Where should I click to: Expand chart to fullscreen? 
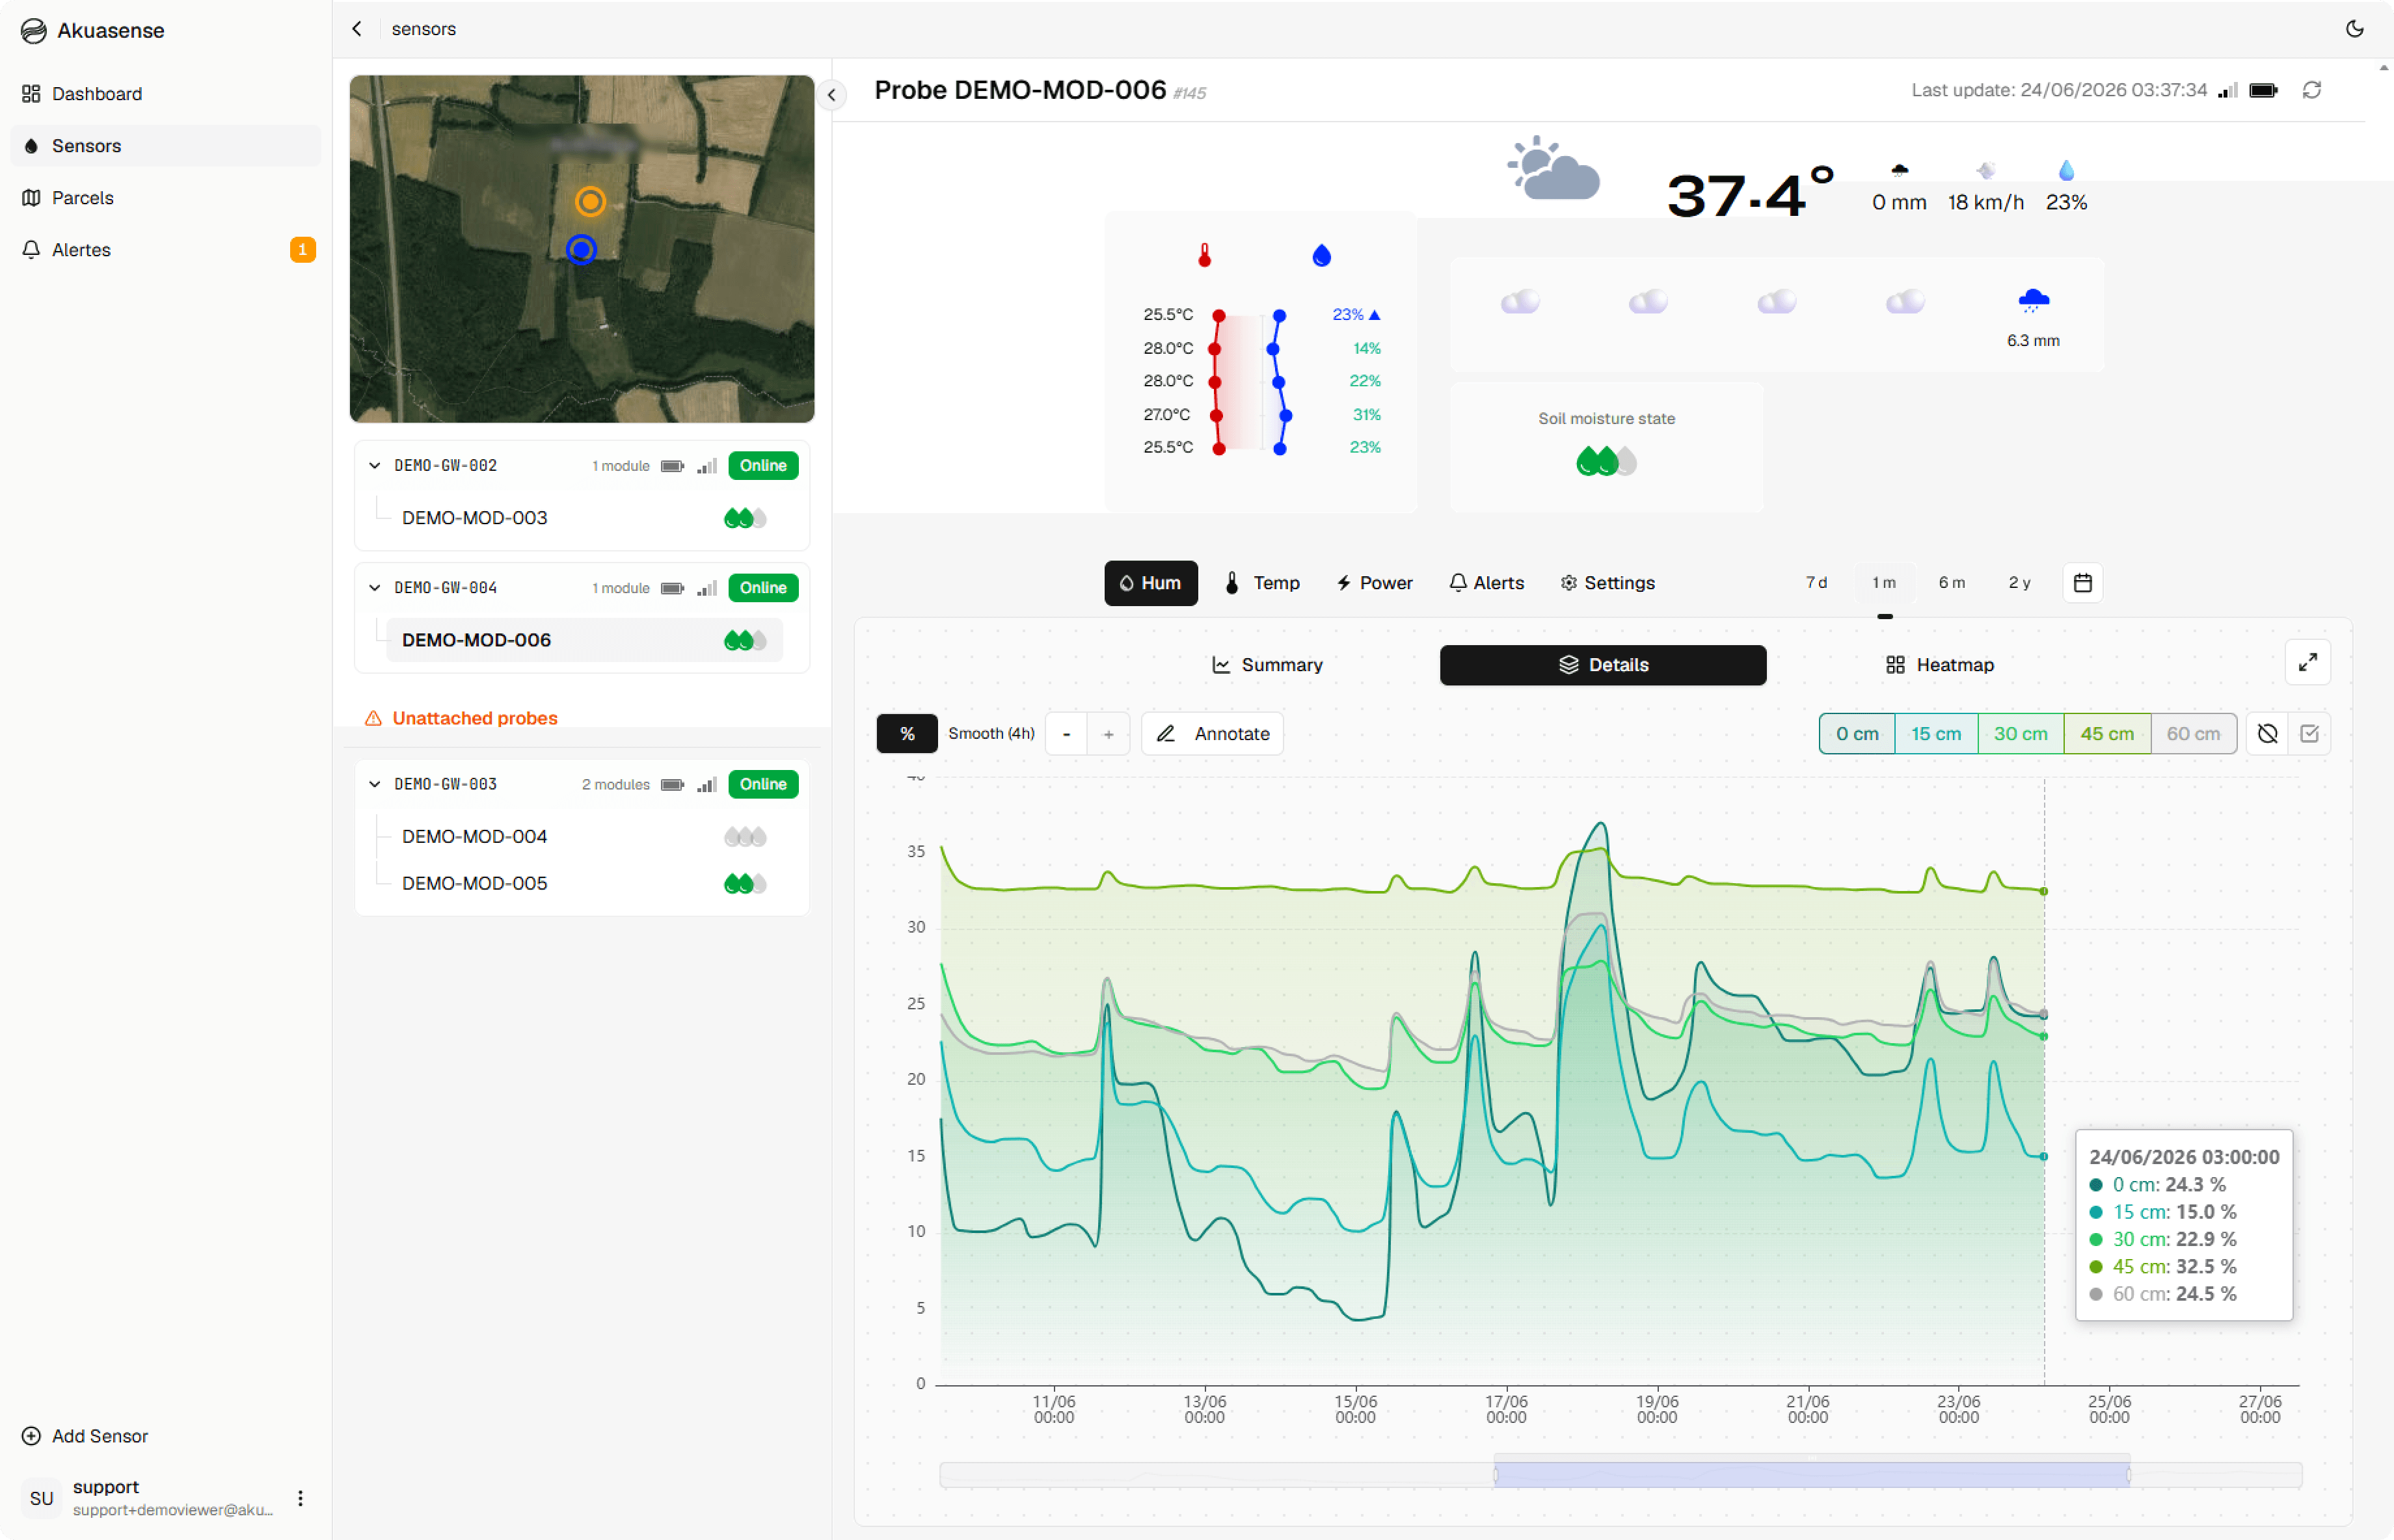(x=2307, y=663)
